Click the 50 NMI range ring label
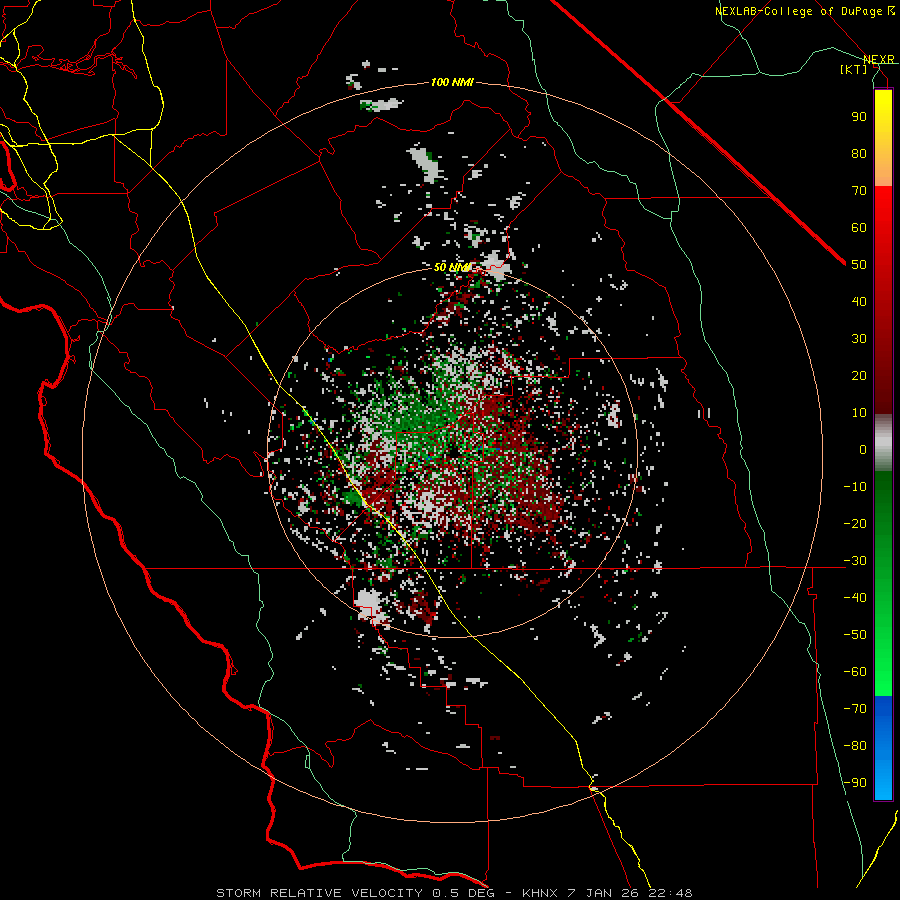 [x=452, y=267]
